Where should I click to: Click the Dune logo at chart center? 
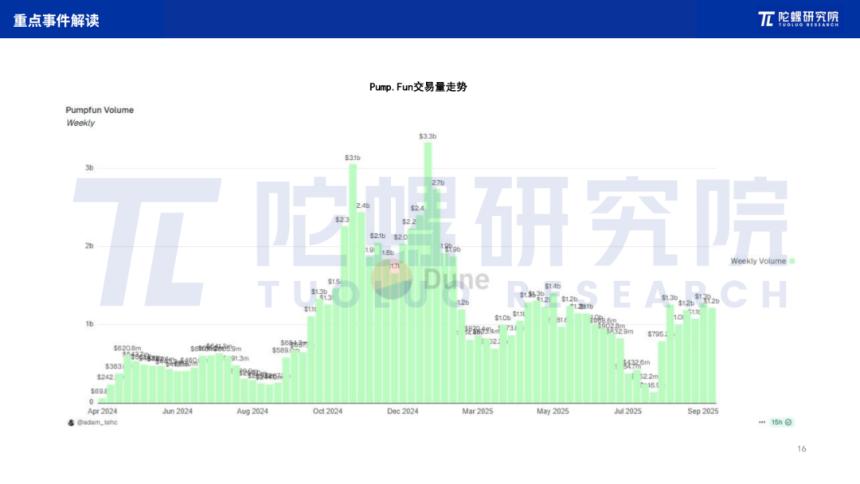(x=429, y=279)
